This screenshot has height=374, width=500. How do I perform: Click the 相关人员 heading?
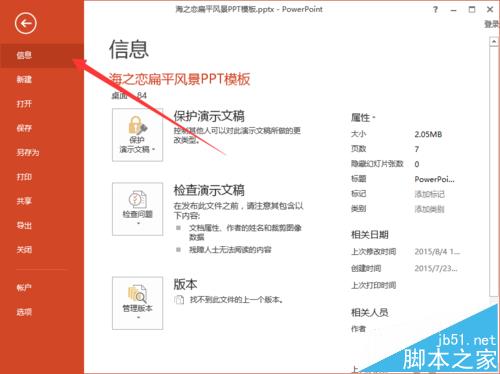tap(370, 312)
